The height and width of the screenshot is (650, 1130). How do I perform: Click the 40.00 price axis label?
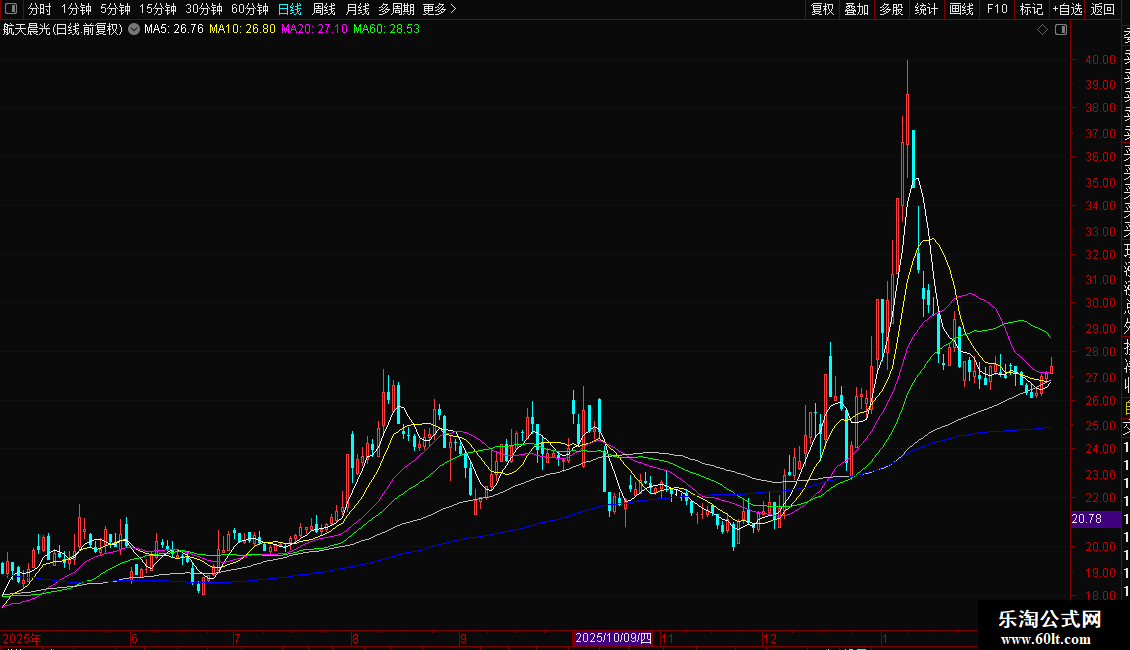(x=1100, y=60)
